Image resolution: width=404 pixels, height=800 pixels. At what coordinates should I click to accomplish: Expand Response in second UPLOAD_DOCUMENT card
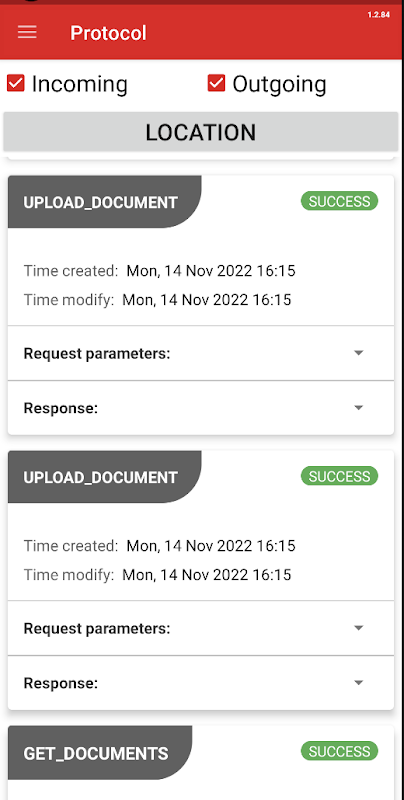click(201, 683)
